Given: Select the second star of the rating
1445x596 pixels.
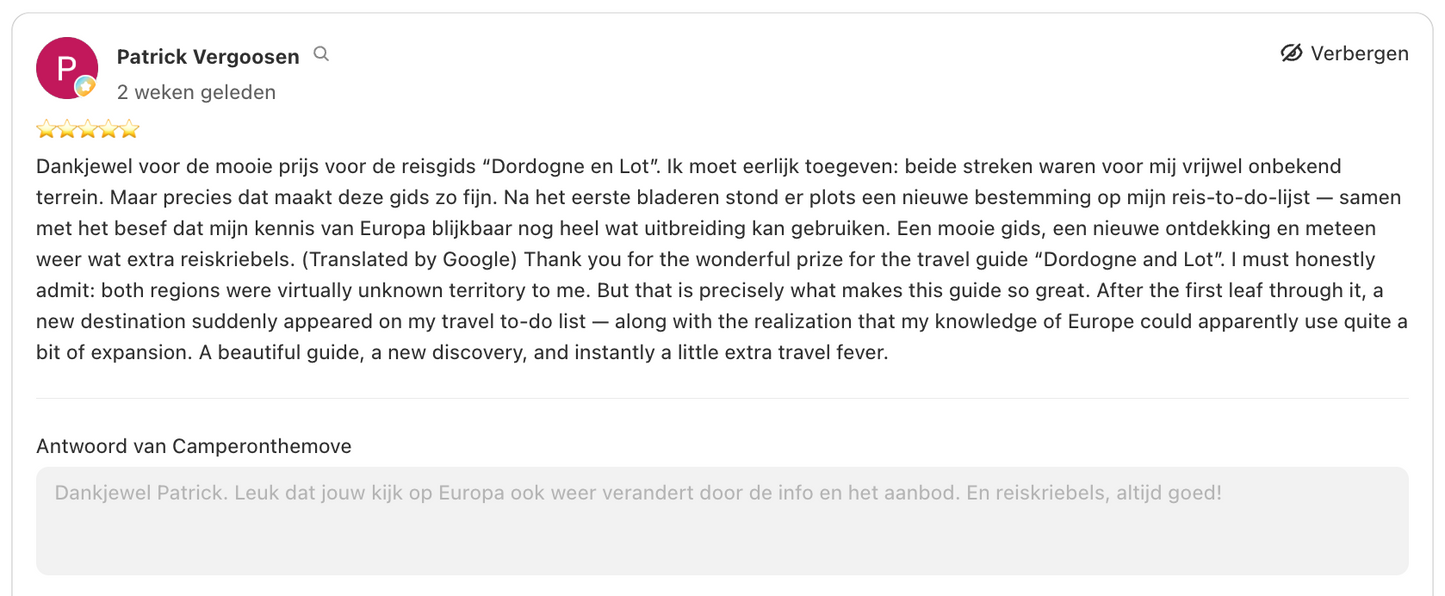Looking at the screenshot, I should pyautogui.click(x=67, y=129).
